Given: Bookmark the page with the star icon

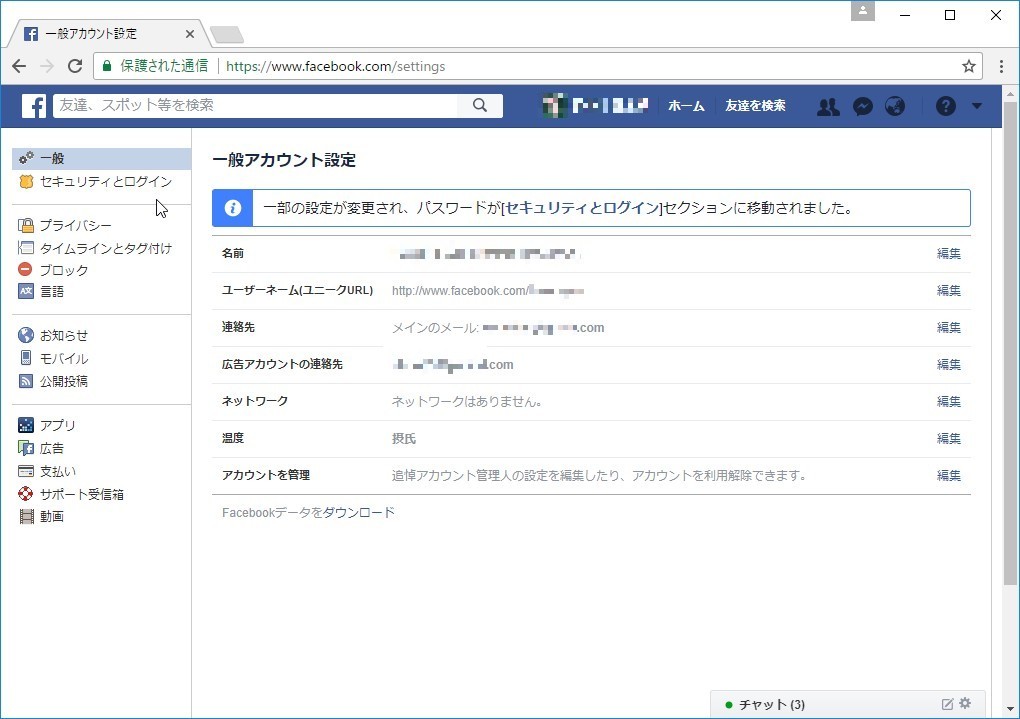Looking at the screenshot, I should coord(967,66).
